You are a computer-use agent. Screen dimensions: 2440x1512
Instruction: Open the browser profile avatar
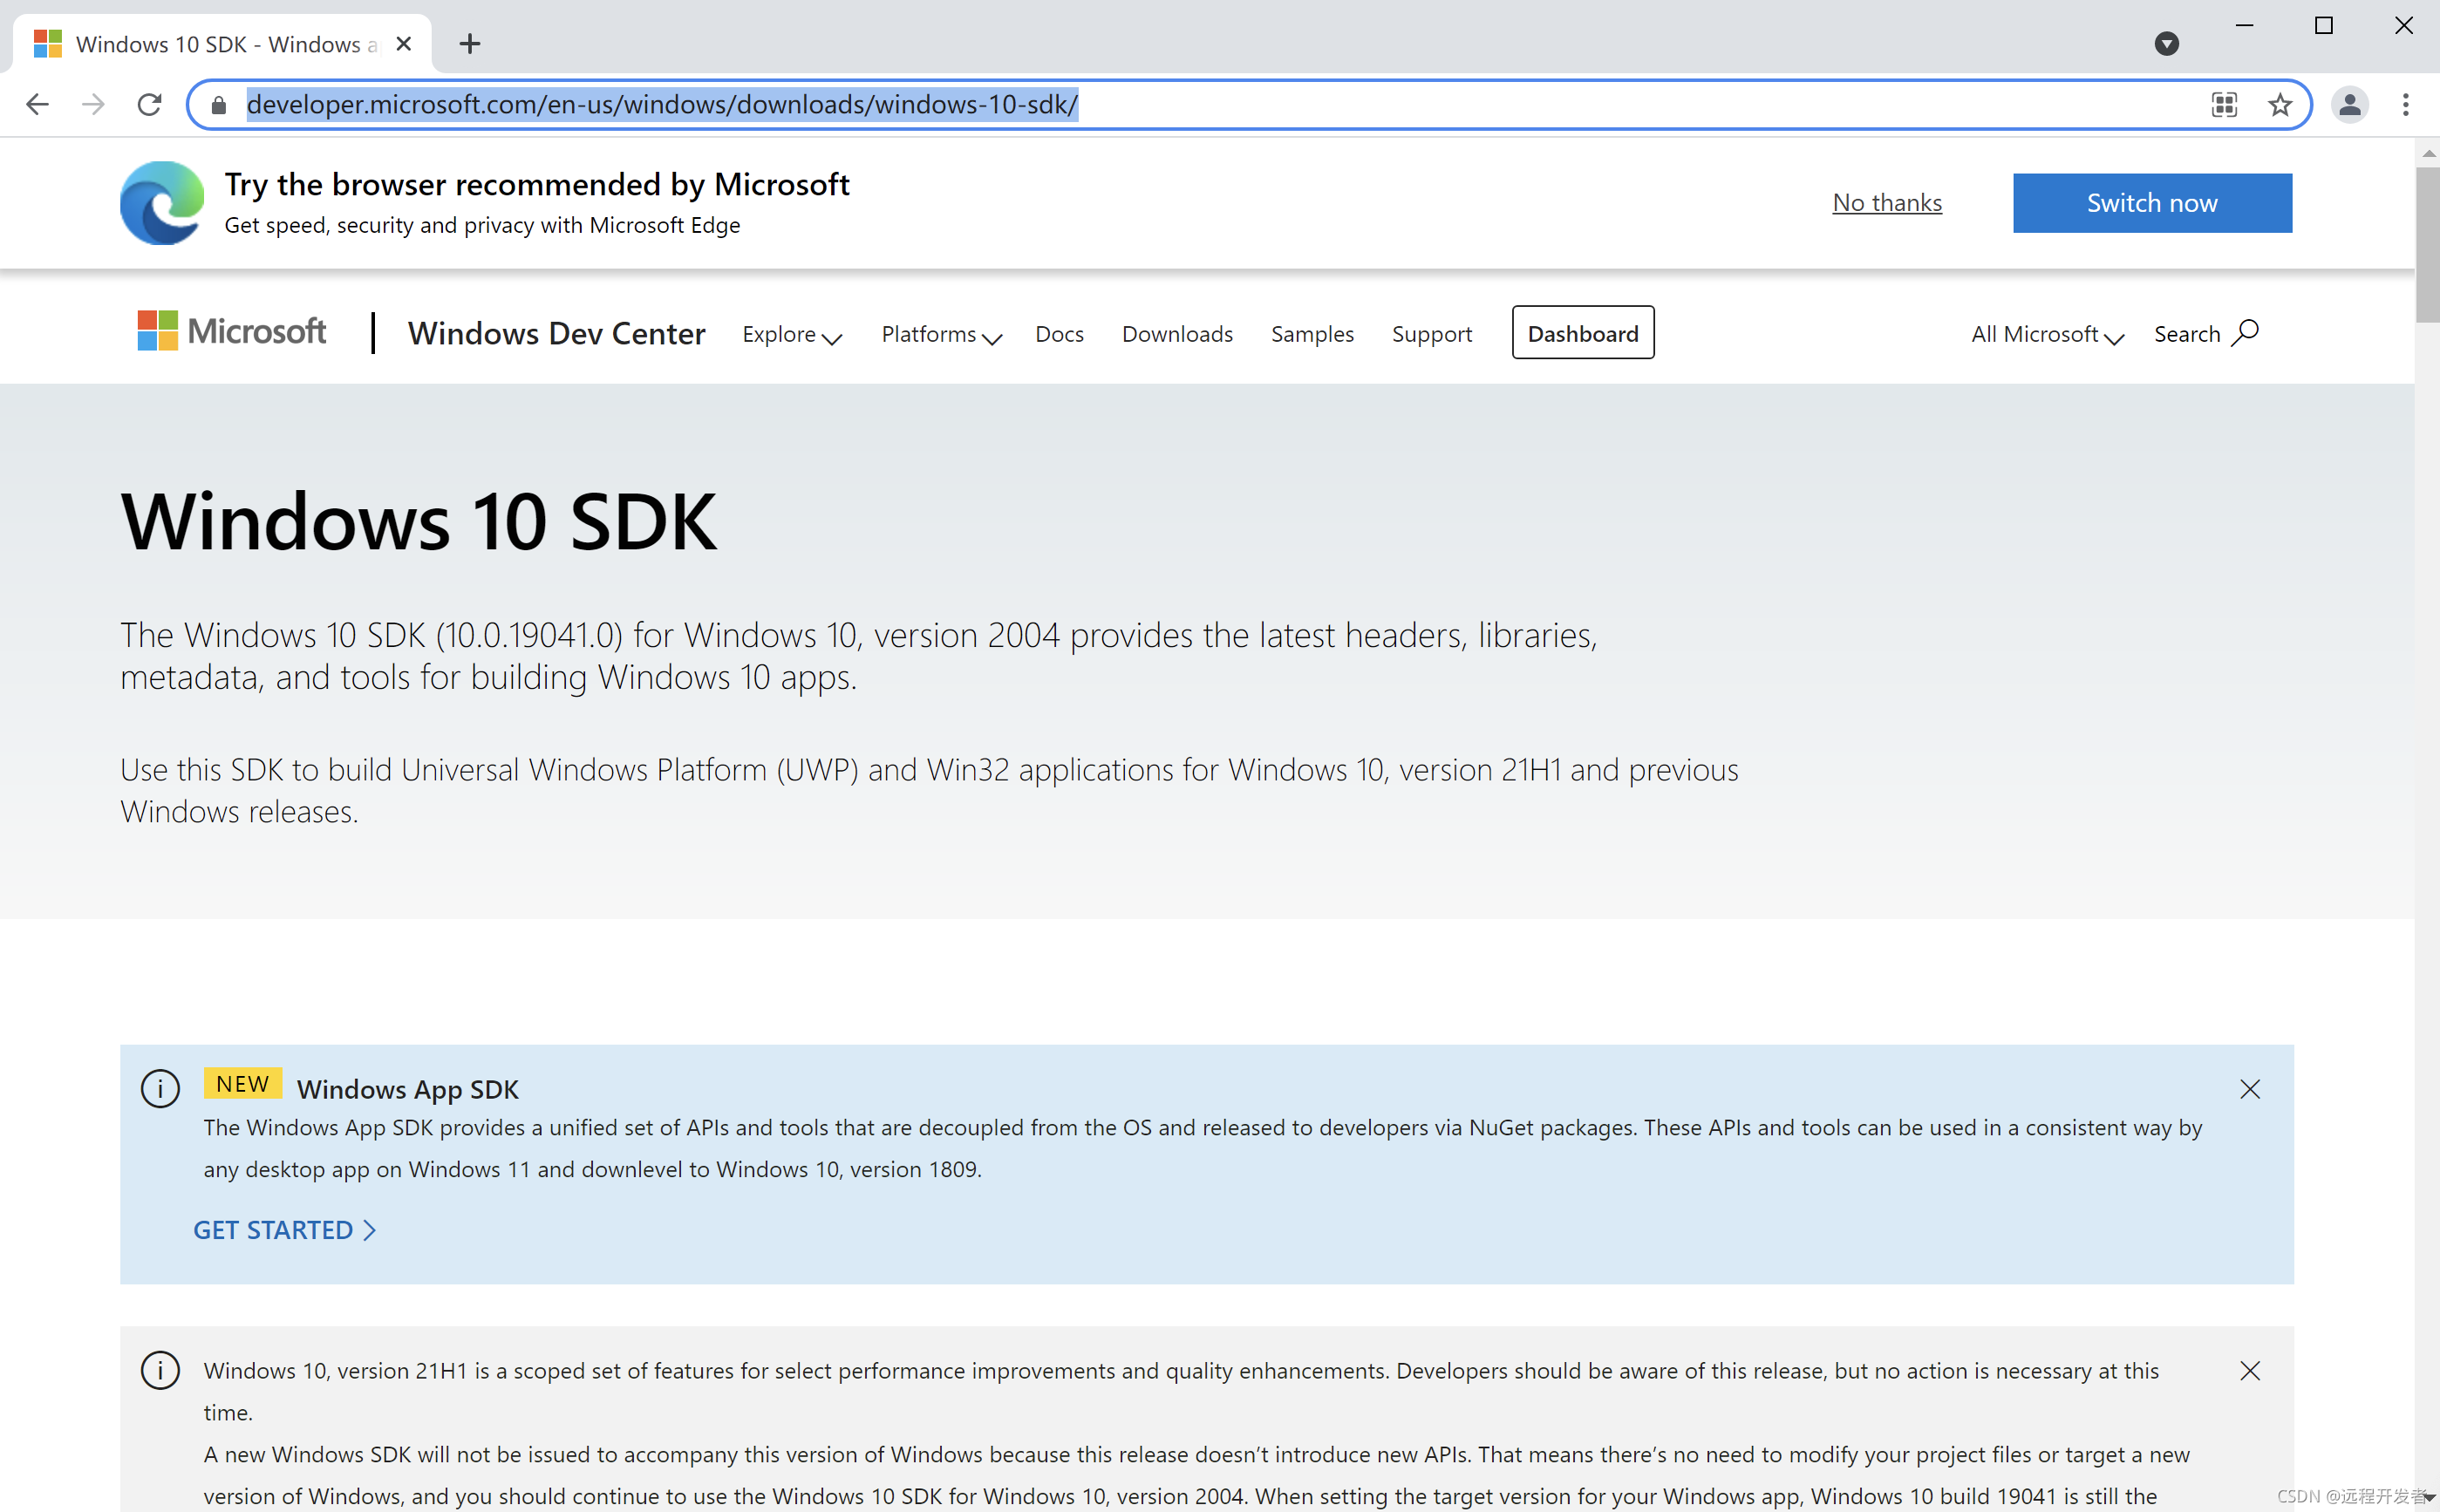click(2351, 104)
